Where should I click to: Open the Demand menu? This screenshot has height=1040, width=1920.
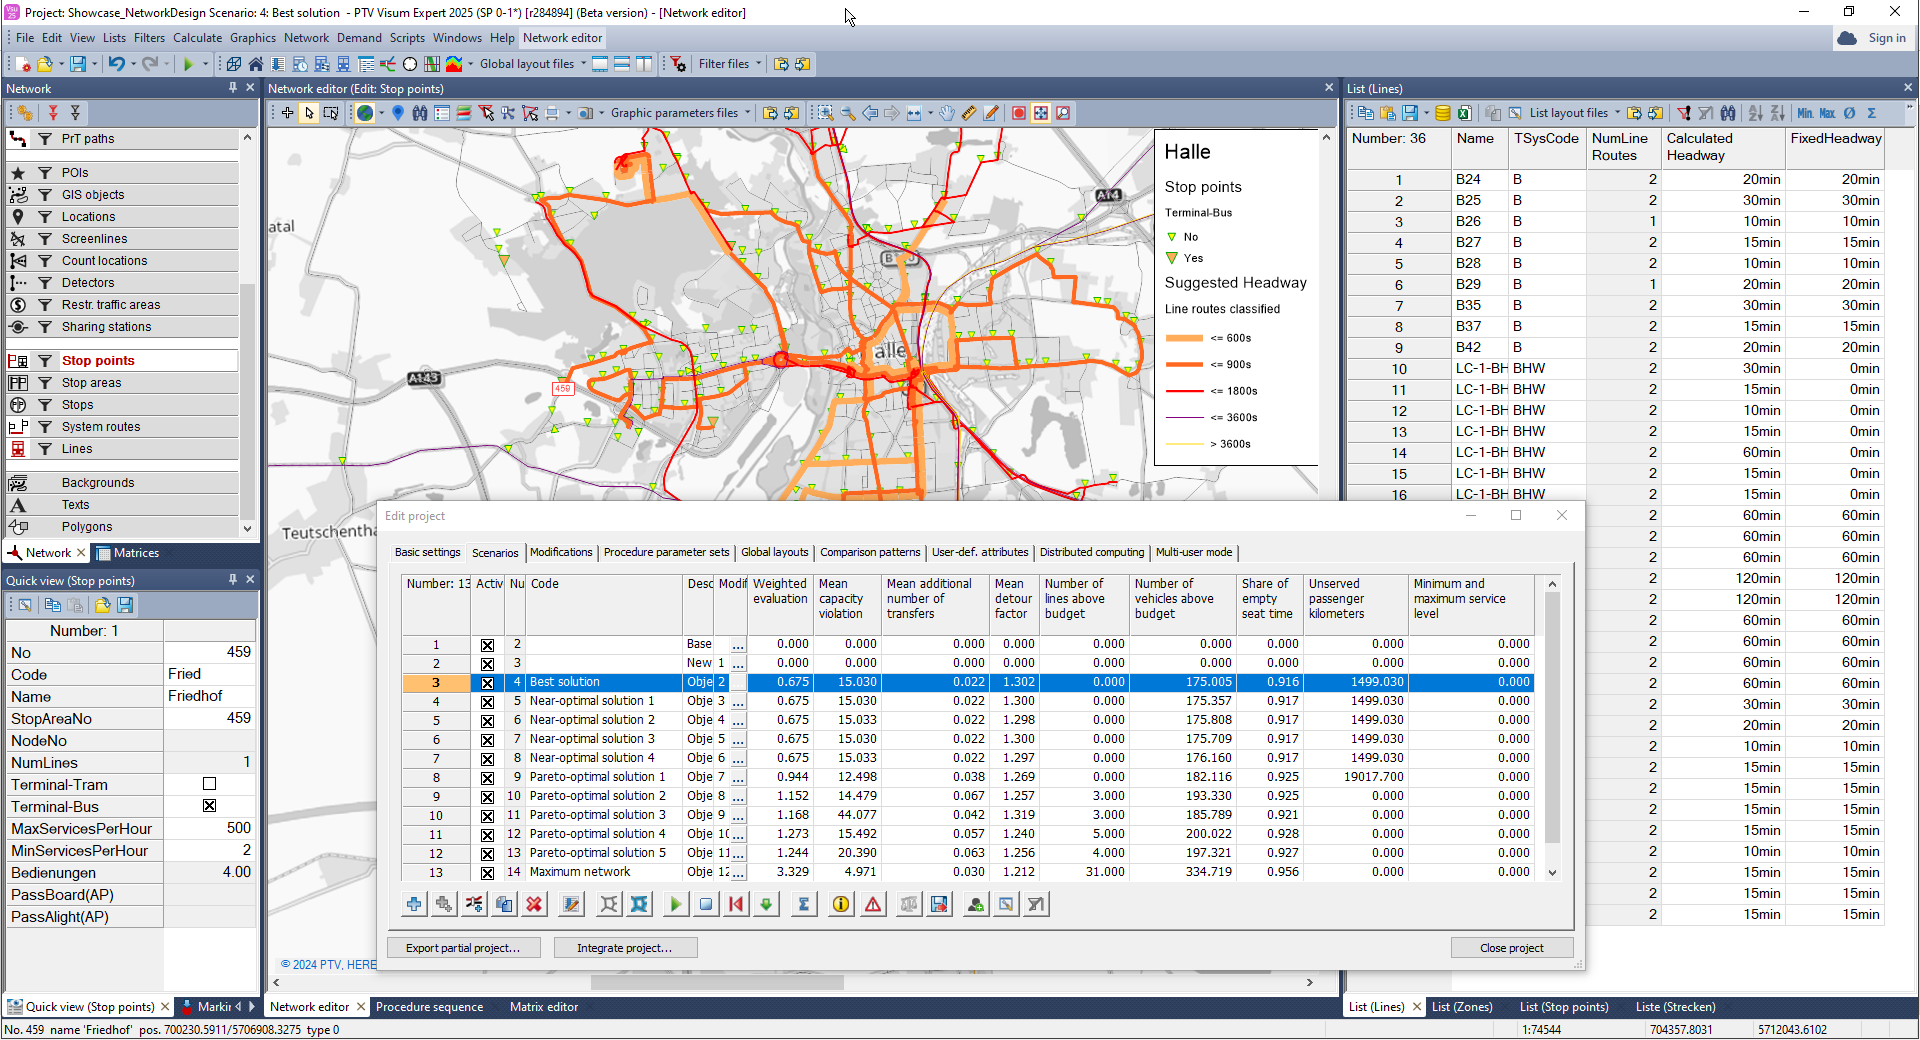(x=359, y=38)
